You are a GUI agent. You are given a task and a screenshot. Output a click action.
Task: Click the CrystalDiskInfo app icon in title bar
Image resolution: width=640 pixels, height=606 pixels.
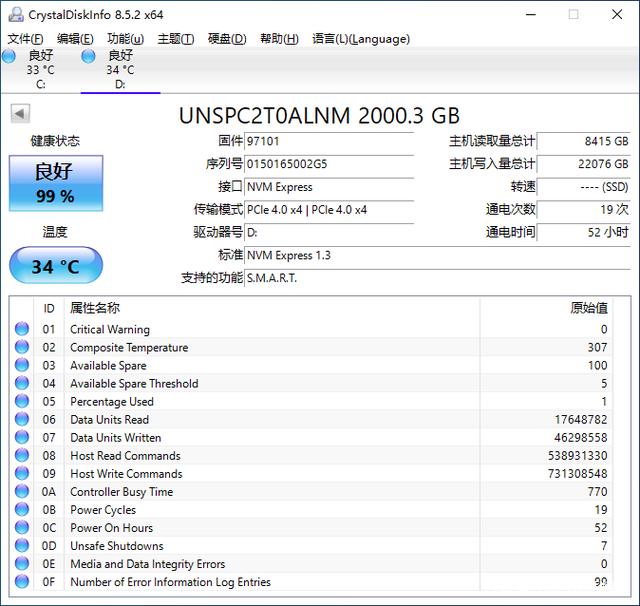click(16, 15)
